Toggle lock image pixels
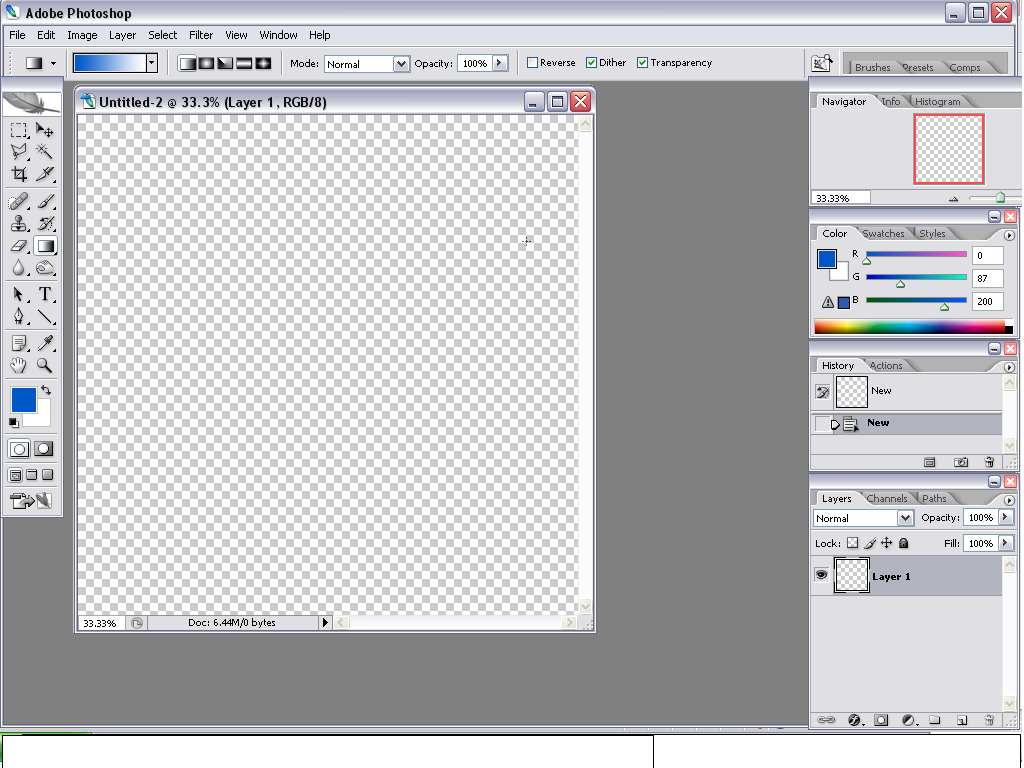 coord(870,543)
